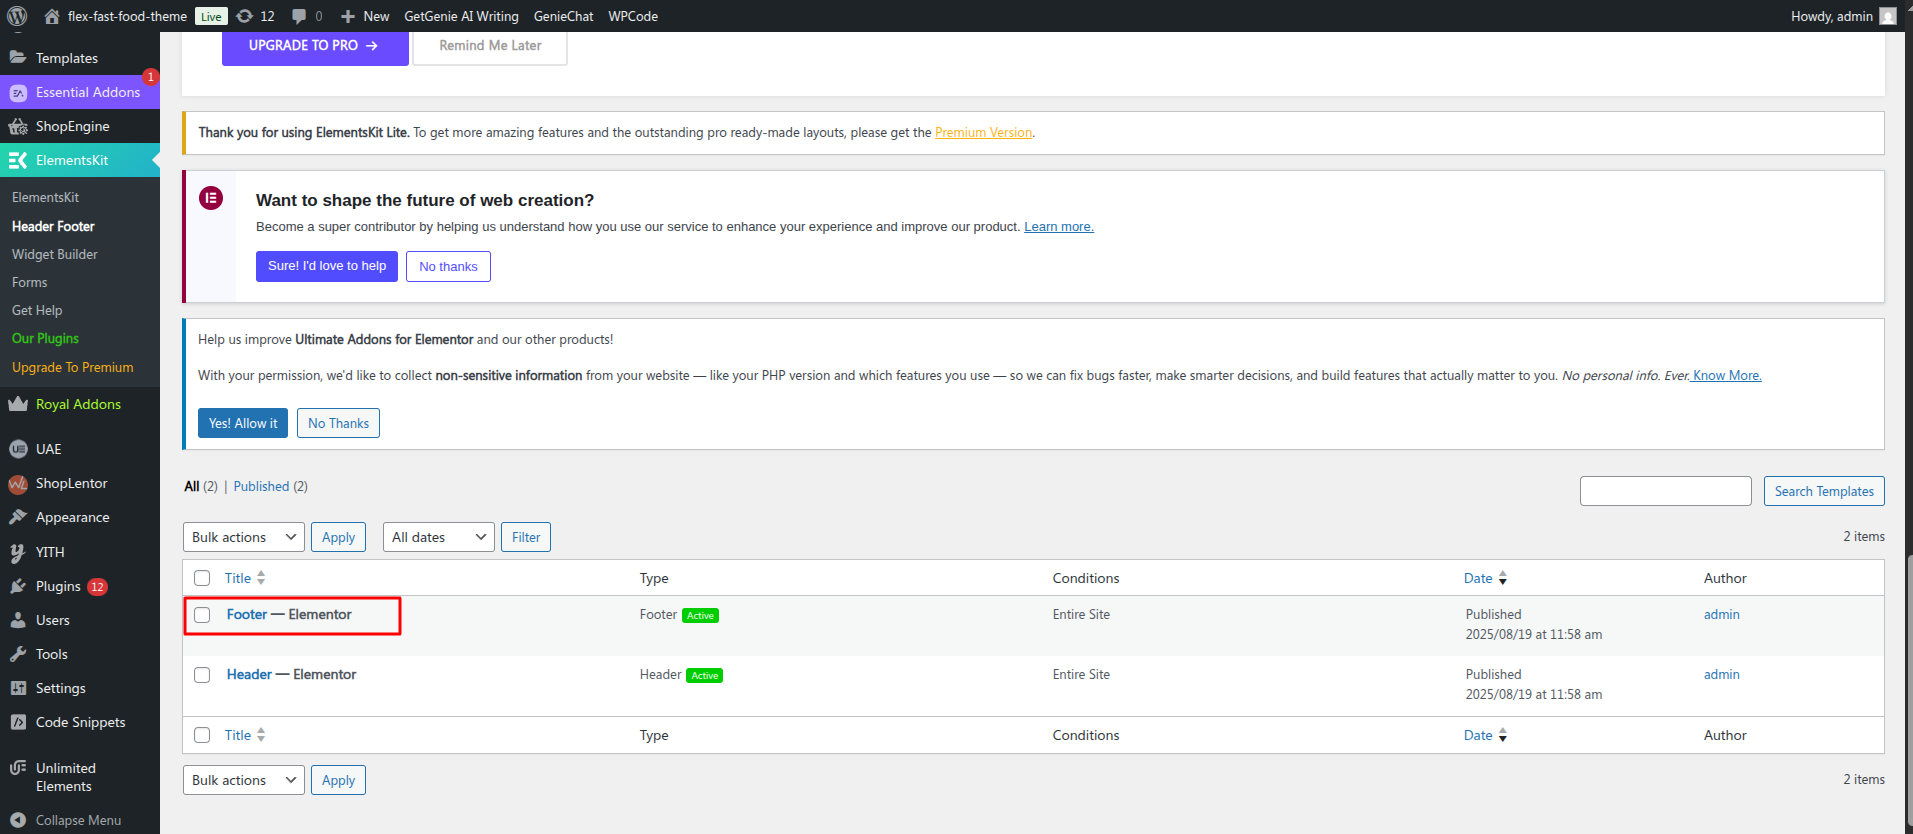This screenshot has width=1913, height=834.
Task: Click the Filter button
Action: pyautogui.click(x=526, y=537)
